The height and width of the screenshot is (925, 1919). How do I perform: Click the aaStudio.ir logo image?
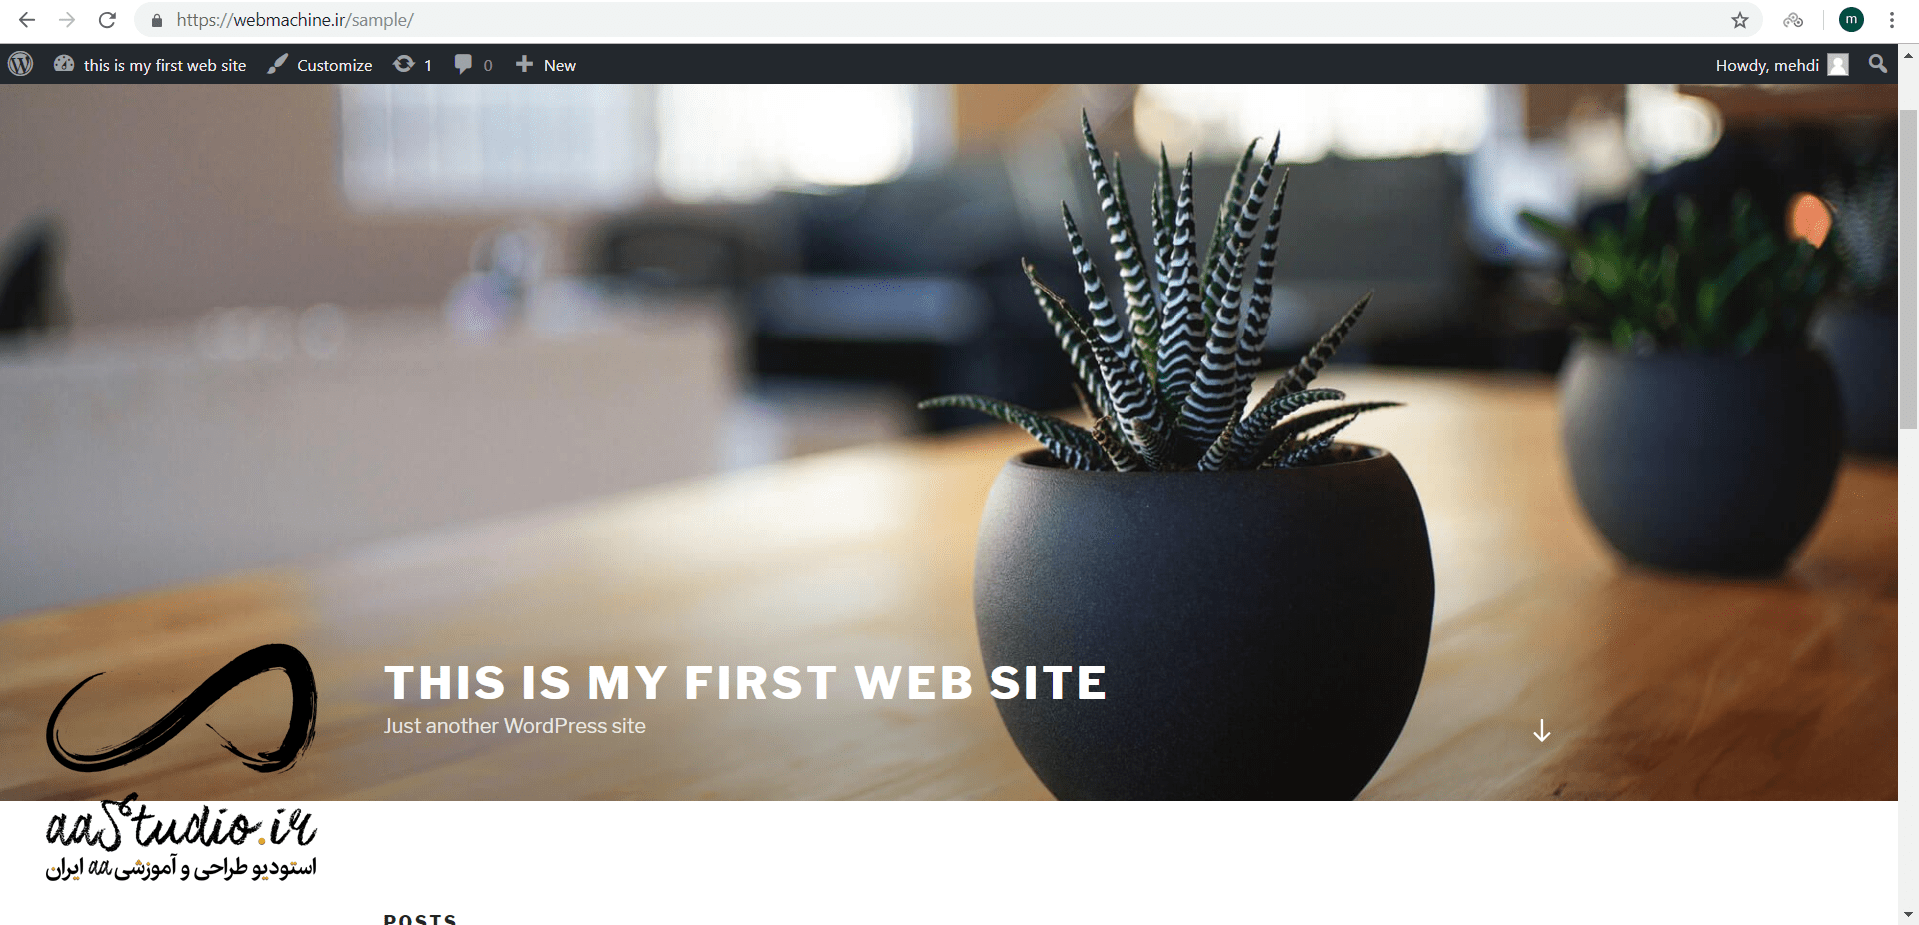[181, 763]
